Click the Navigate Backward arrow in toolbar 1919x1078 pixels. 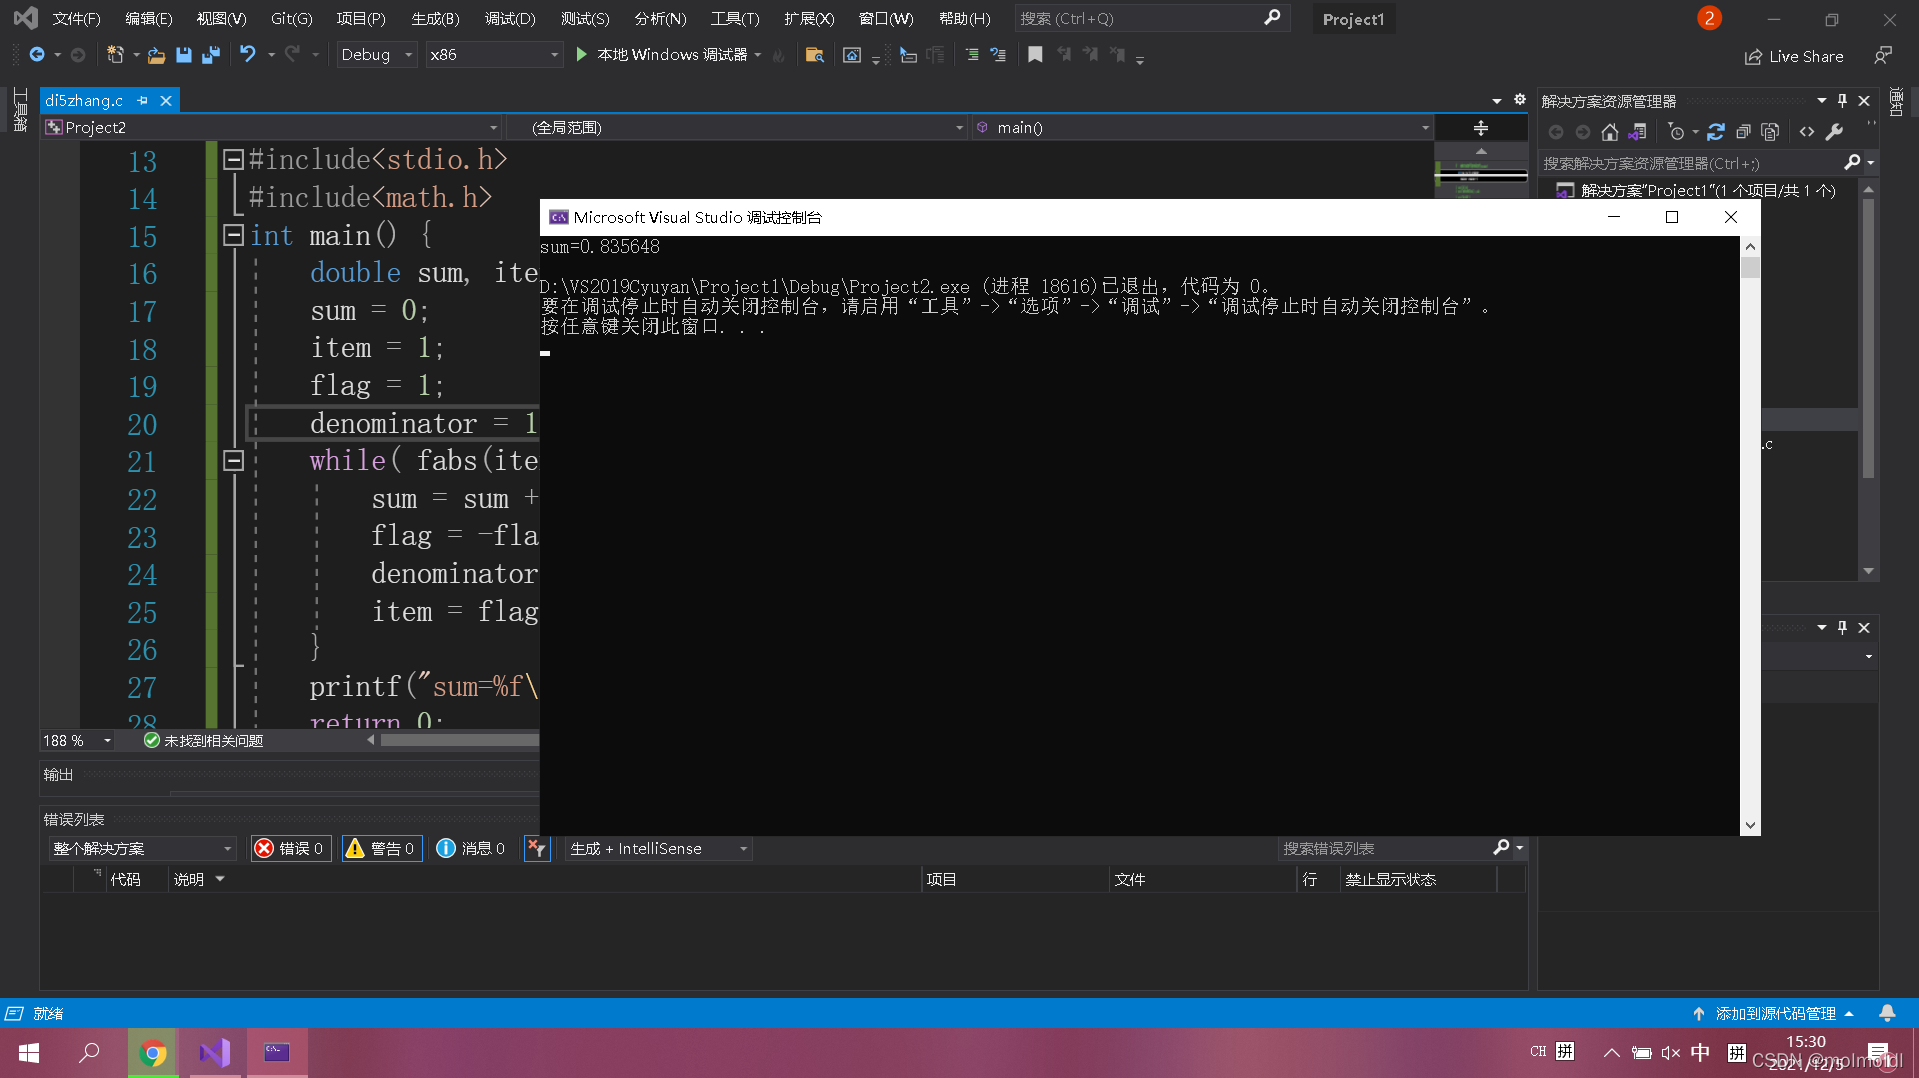click(37, 55)
